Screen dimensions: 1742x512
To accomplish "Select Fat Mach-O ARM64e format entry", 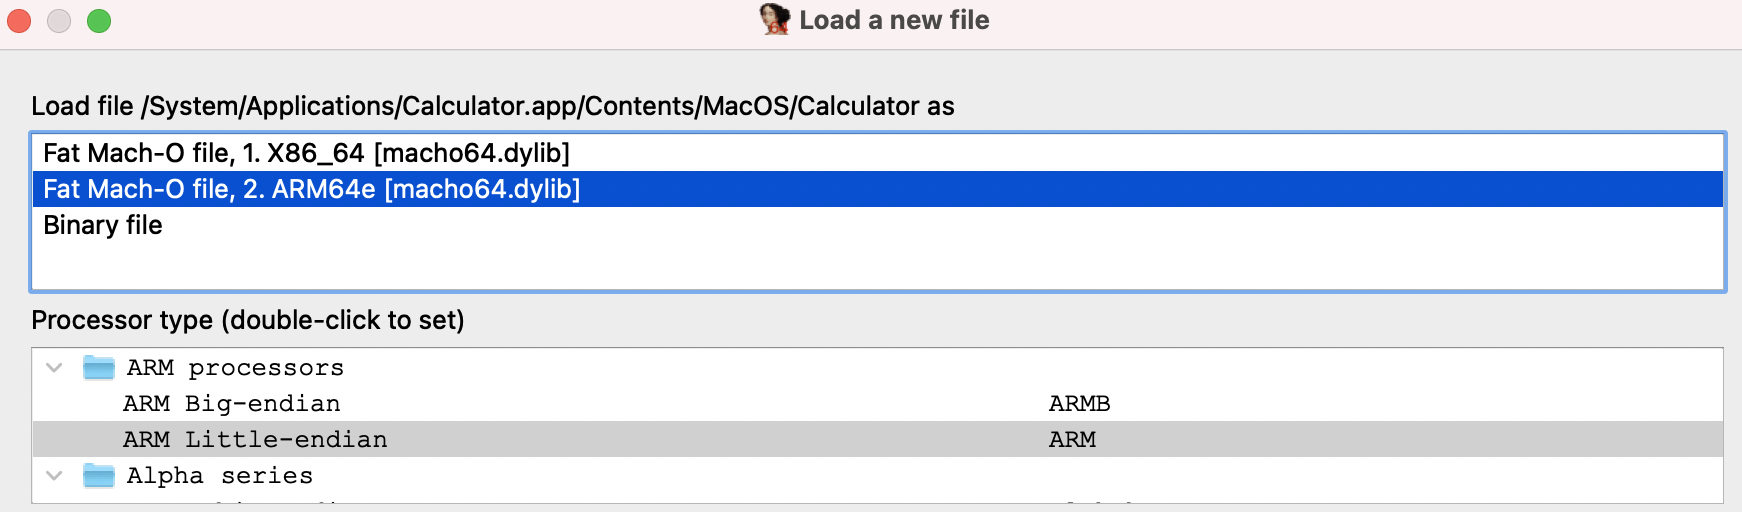I will pos(878,189).
